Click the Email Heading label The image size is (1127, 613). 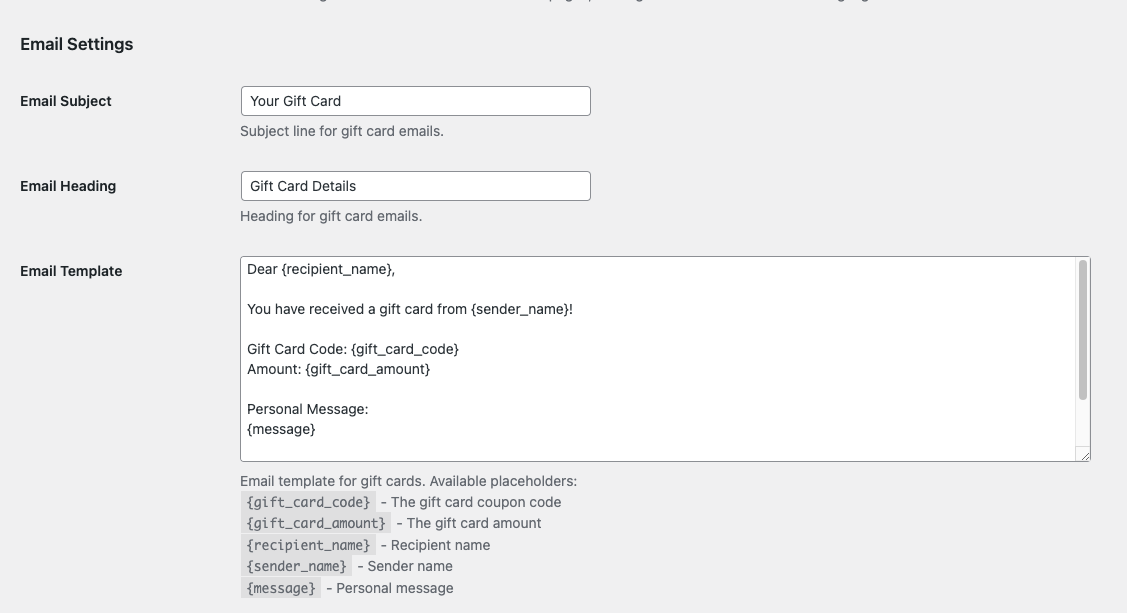click(x=68, y=186)
